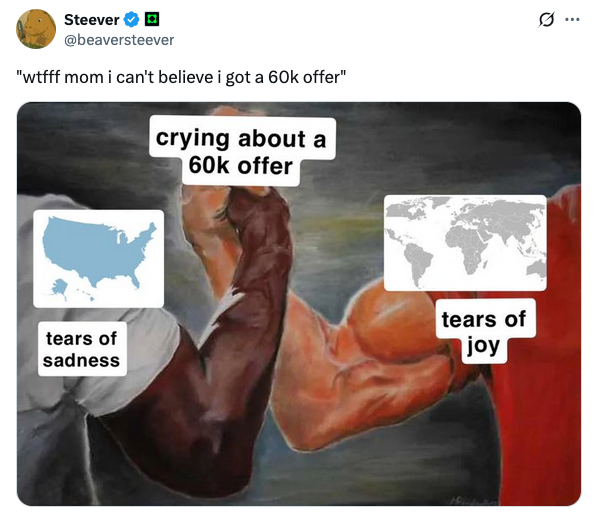Select the gray world map
Viewport: 597px width, 519px height.
[x=465, y=243]
